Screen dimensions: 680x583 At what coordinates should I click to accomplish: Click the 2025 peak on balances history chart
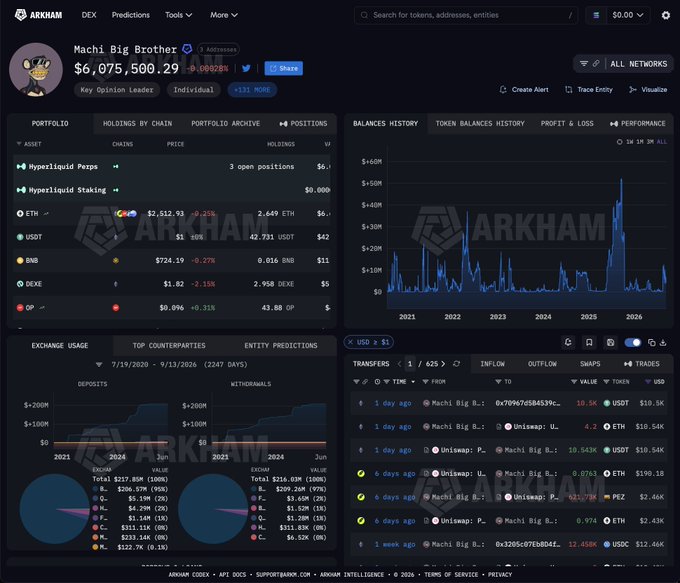point(621,179)
